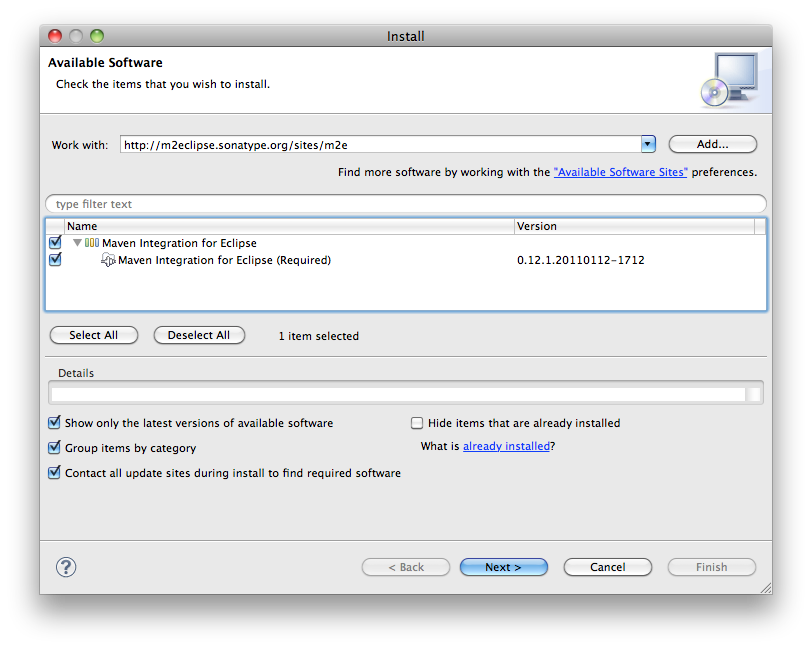
Task: Open the Available Software Sites link
Action: click(x=620, y=172)
